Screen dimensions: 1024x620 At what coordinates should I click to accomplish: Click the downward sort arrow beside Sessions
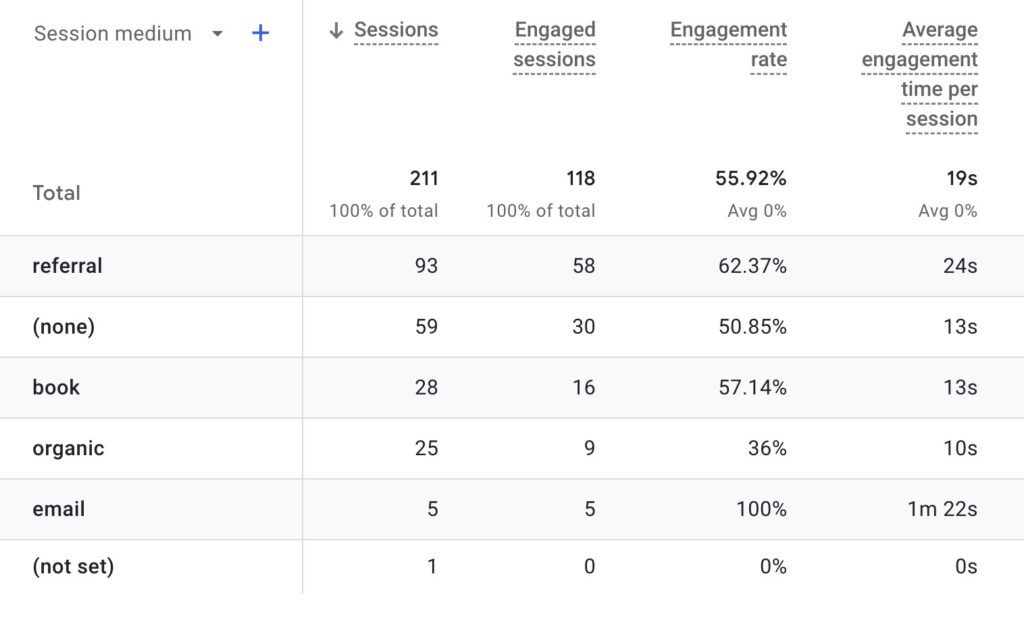pyautogui.click(x=336, y=30)
